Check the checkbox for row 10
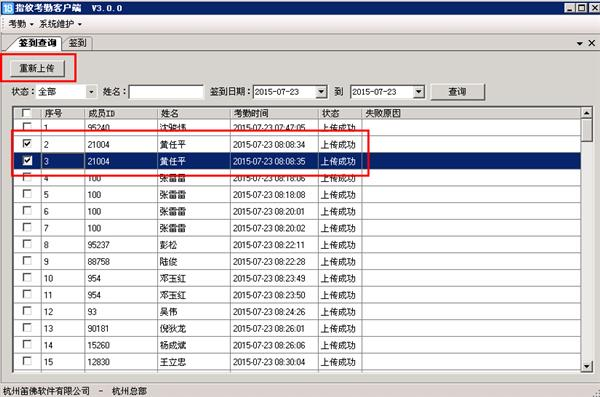This screenshot has height=397, width=600. coord(27,278)
